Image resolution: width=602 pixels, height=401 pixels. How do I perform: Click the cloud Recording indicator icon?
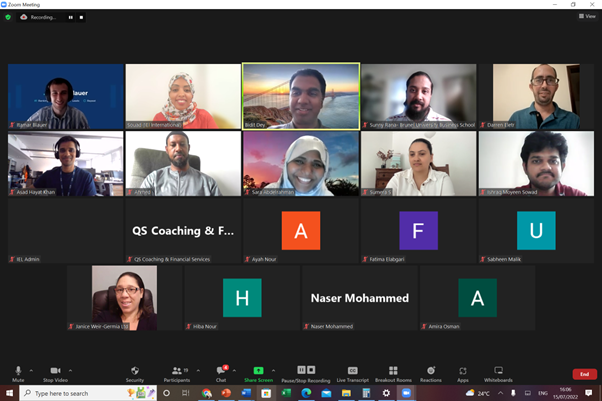[x=23, y=17]
